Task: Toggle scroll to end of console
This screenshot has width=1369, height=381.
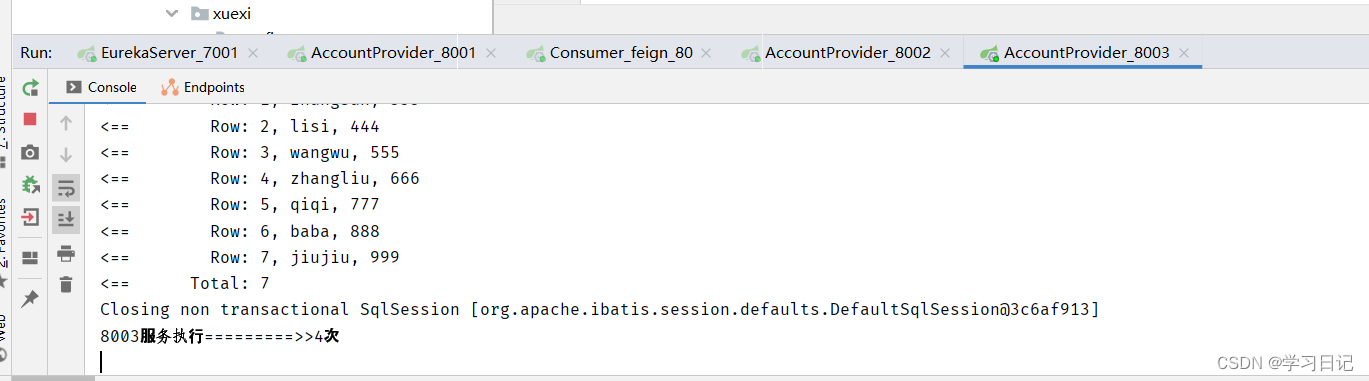Action: 66,218
